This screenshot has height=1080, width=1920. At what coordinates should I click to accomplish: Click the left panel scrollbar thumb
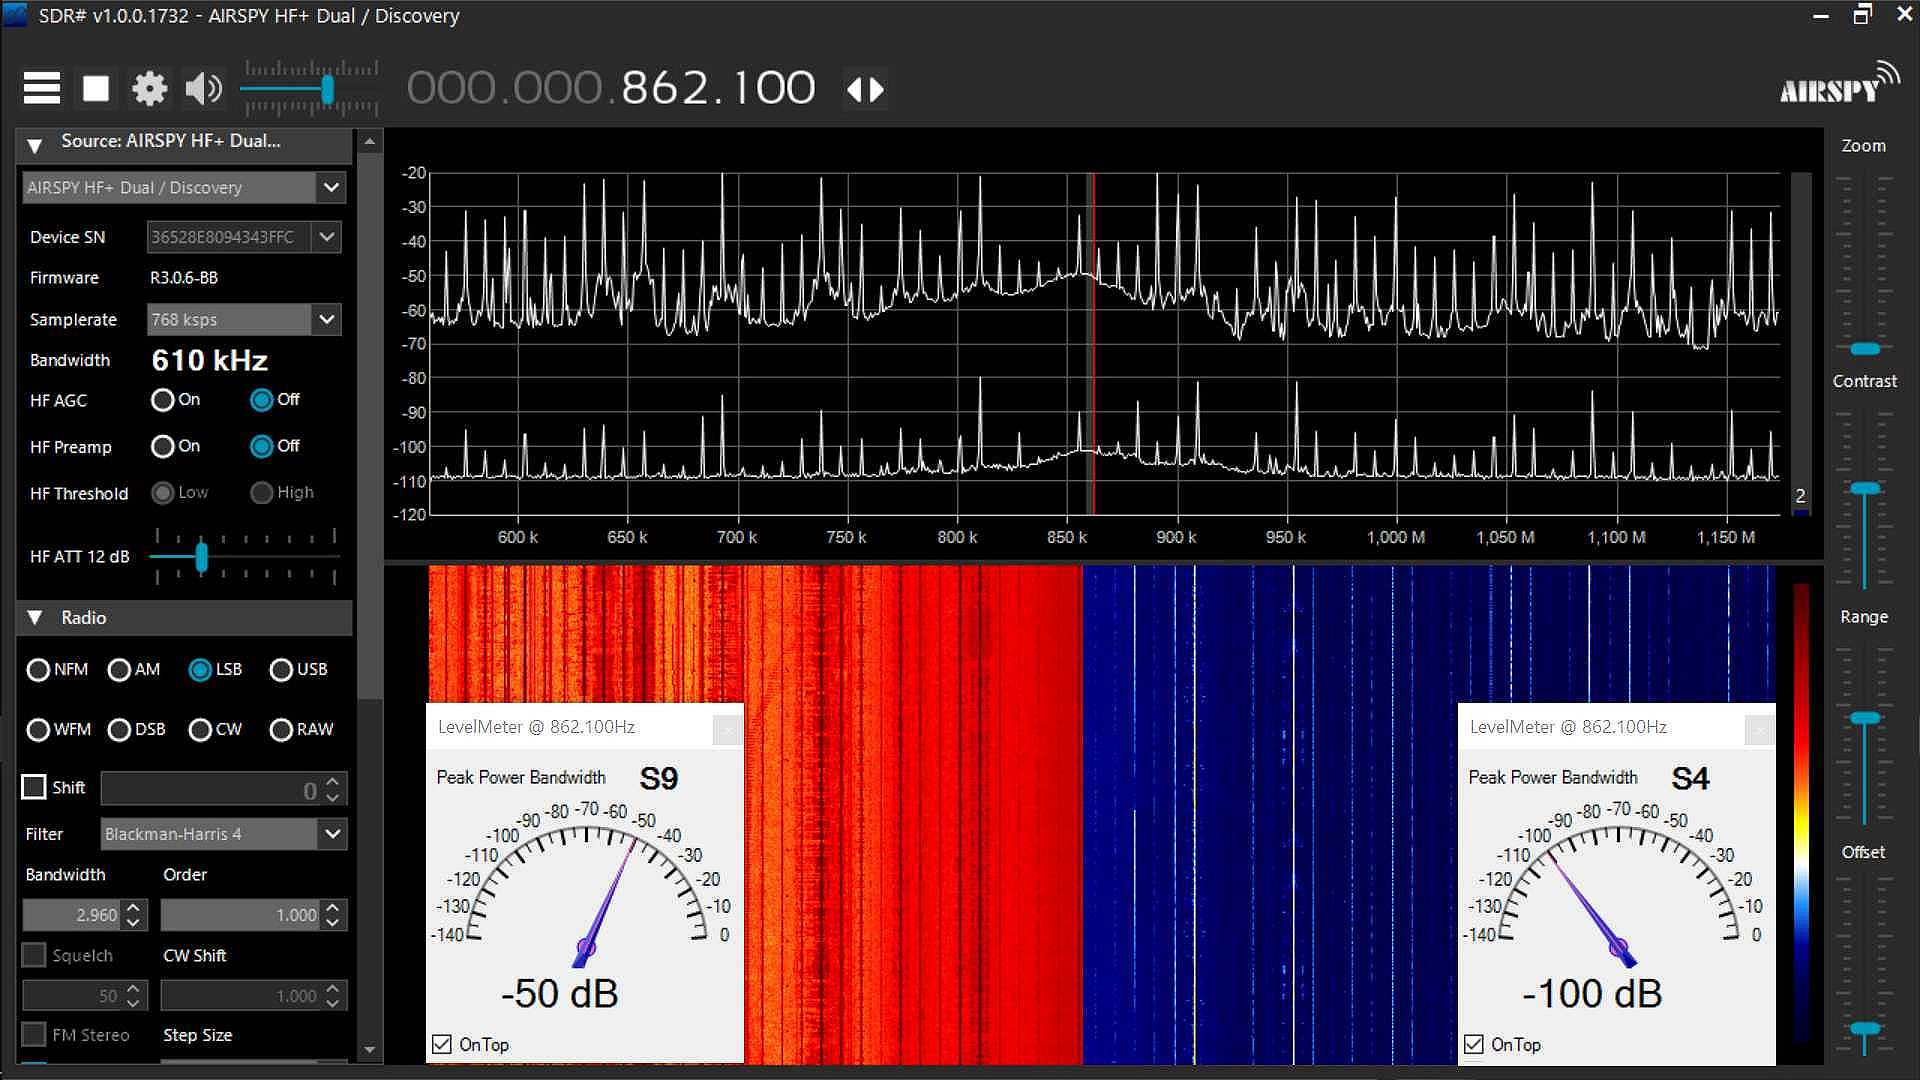point(370,425)
